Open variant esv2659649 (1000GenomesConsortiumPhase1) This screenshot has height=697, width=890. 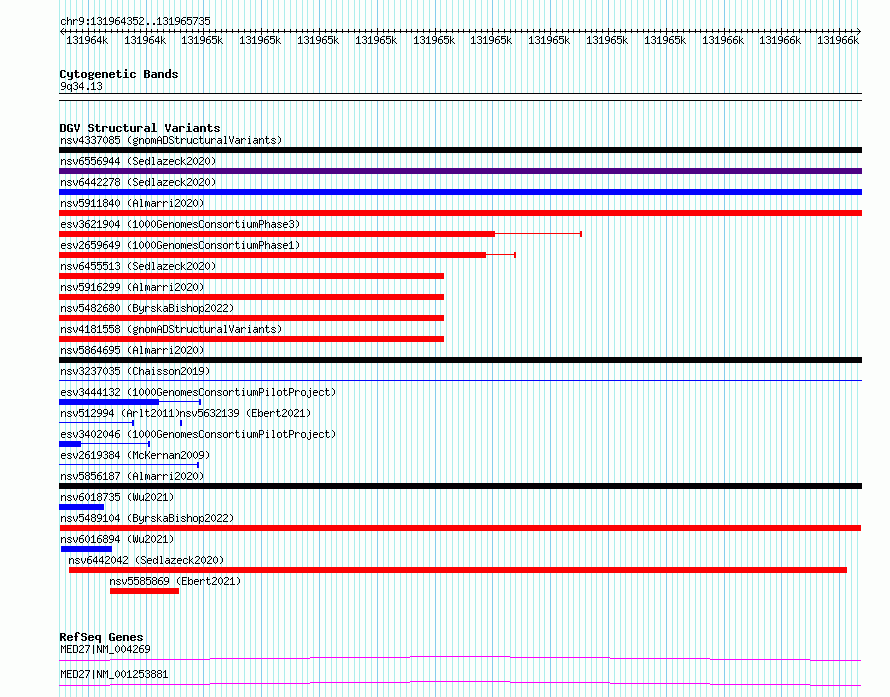[180, 245]
